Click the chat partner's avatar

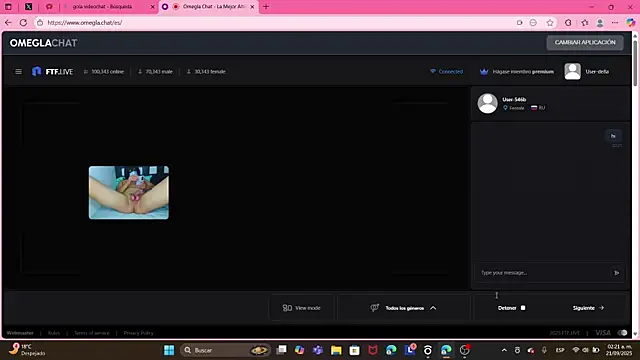tap(488, 103)
